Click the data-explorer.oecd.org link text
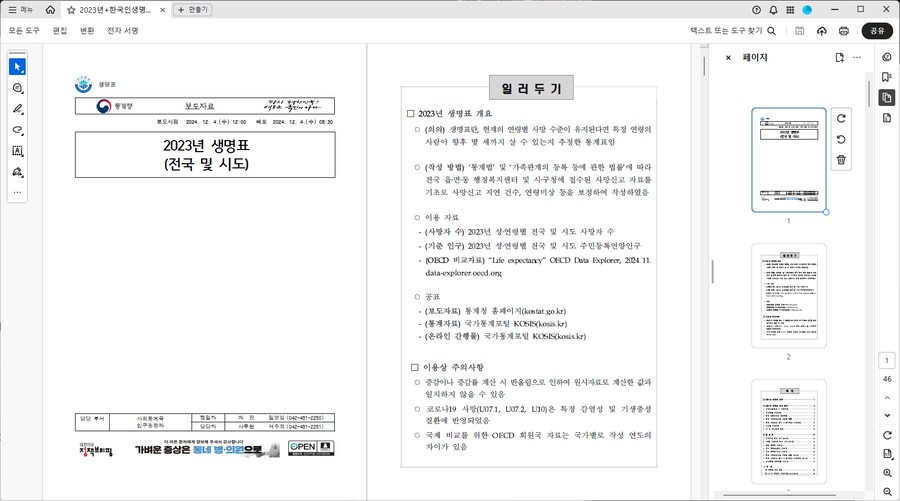This screenshot has width=900, height=501. click(463, 273)
